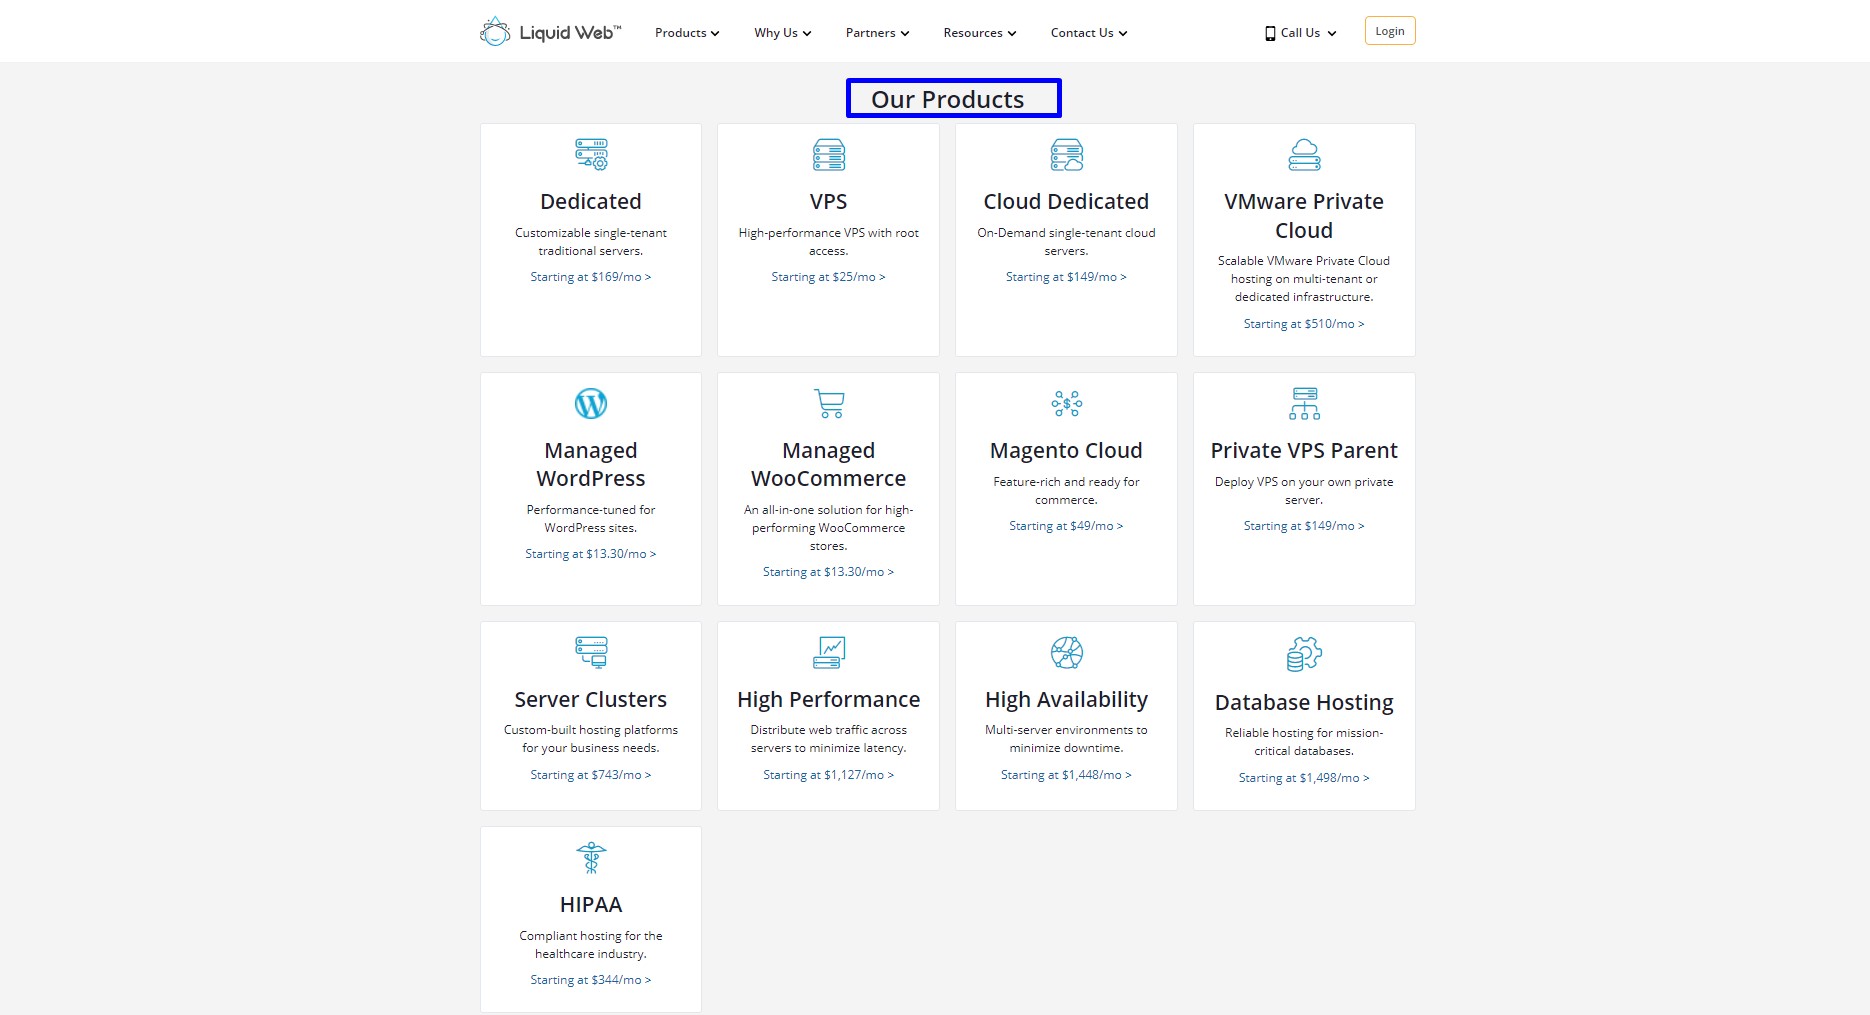The width and height of the screenshot is (1870, 1015).
Task: Open HIPAA Starting at $344/mo link
Action: (x=591, y=980)
